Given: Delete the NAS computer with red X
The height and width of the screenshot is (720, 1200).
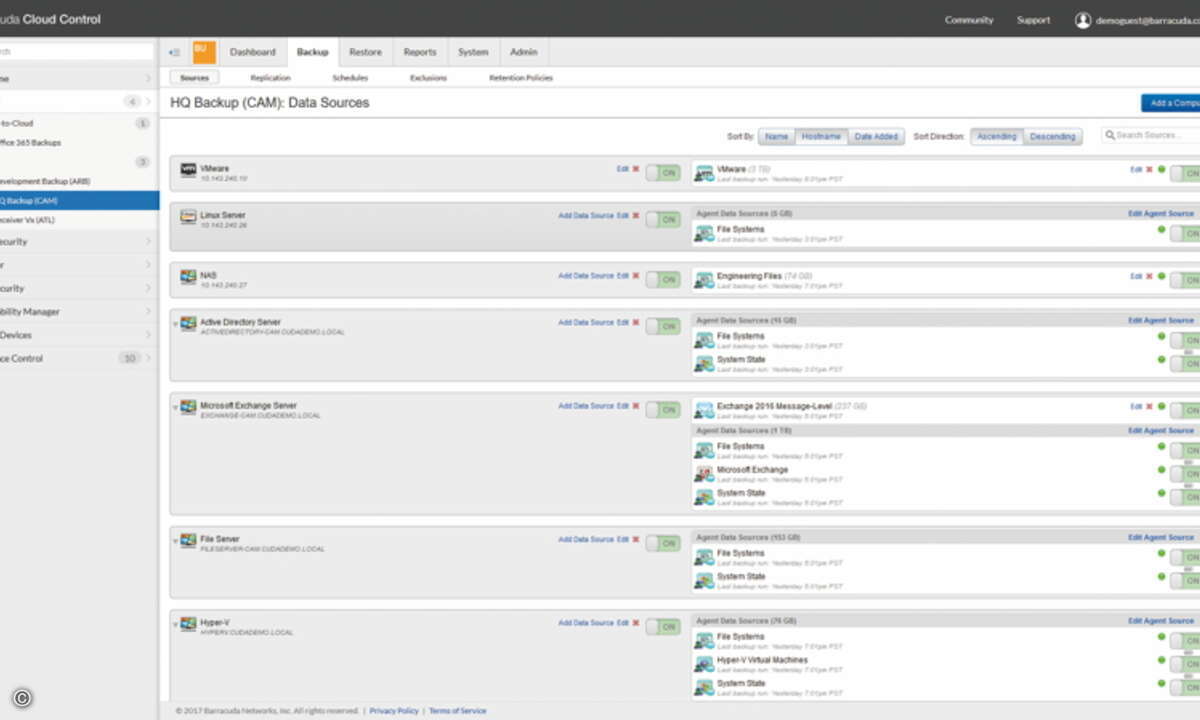Looking at the screenshot, I should [635, 275].
